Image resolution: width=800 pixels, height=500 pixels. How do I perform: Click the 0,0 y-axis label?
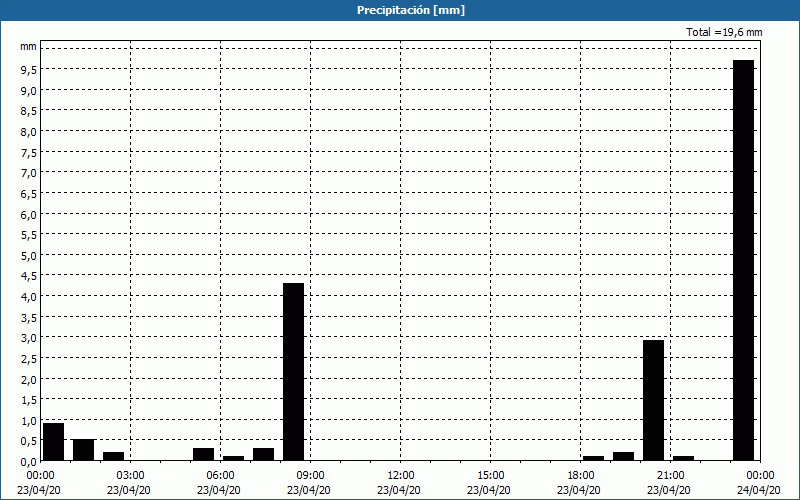point(29,462)
